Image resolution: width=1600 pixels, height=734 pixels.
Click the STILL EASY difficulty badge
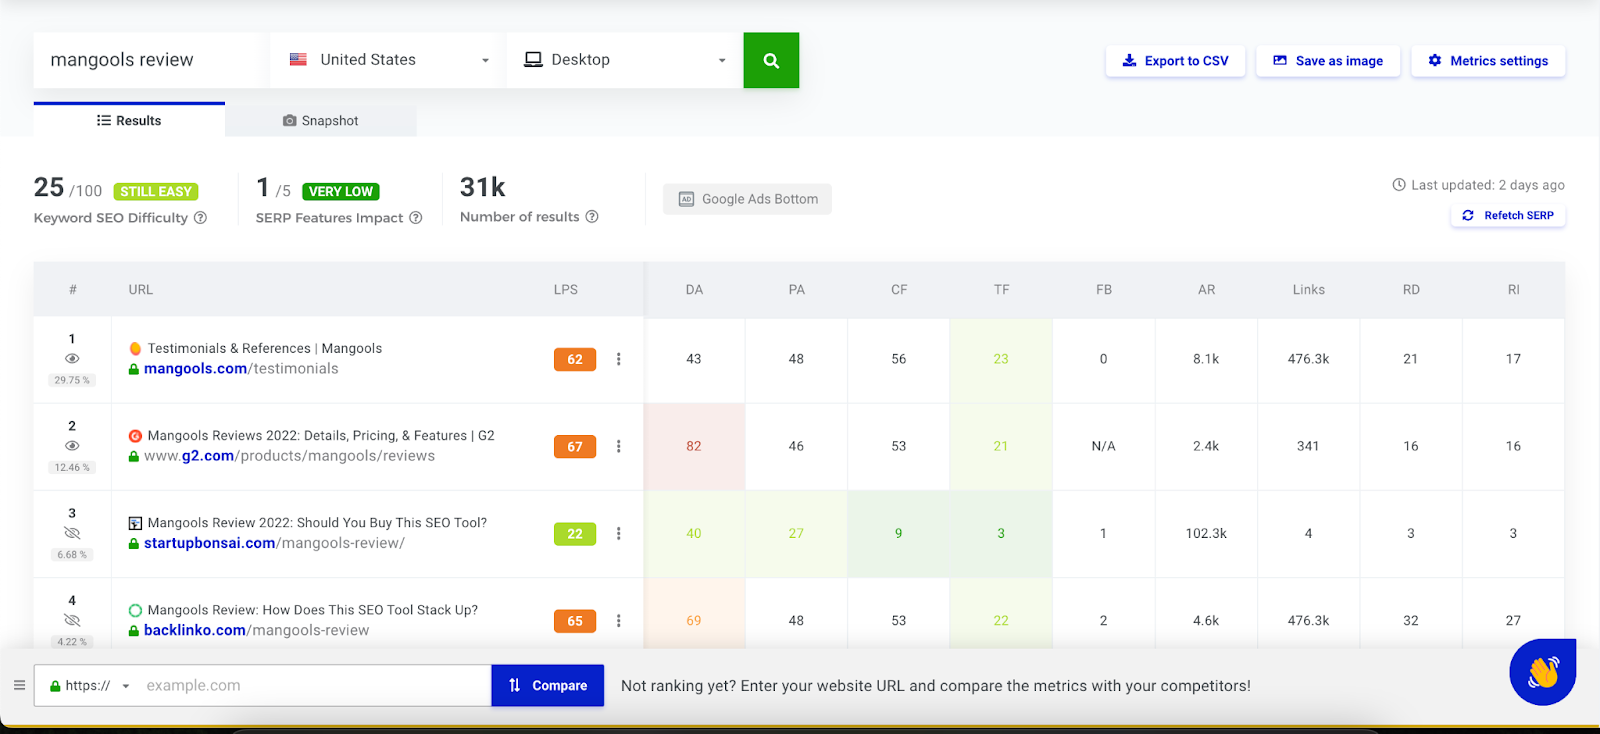point(156,191)
